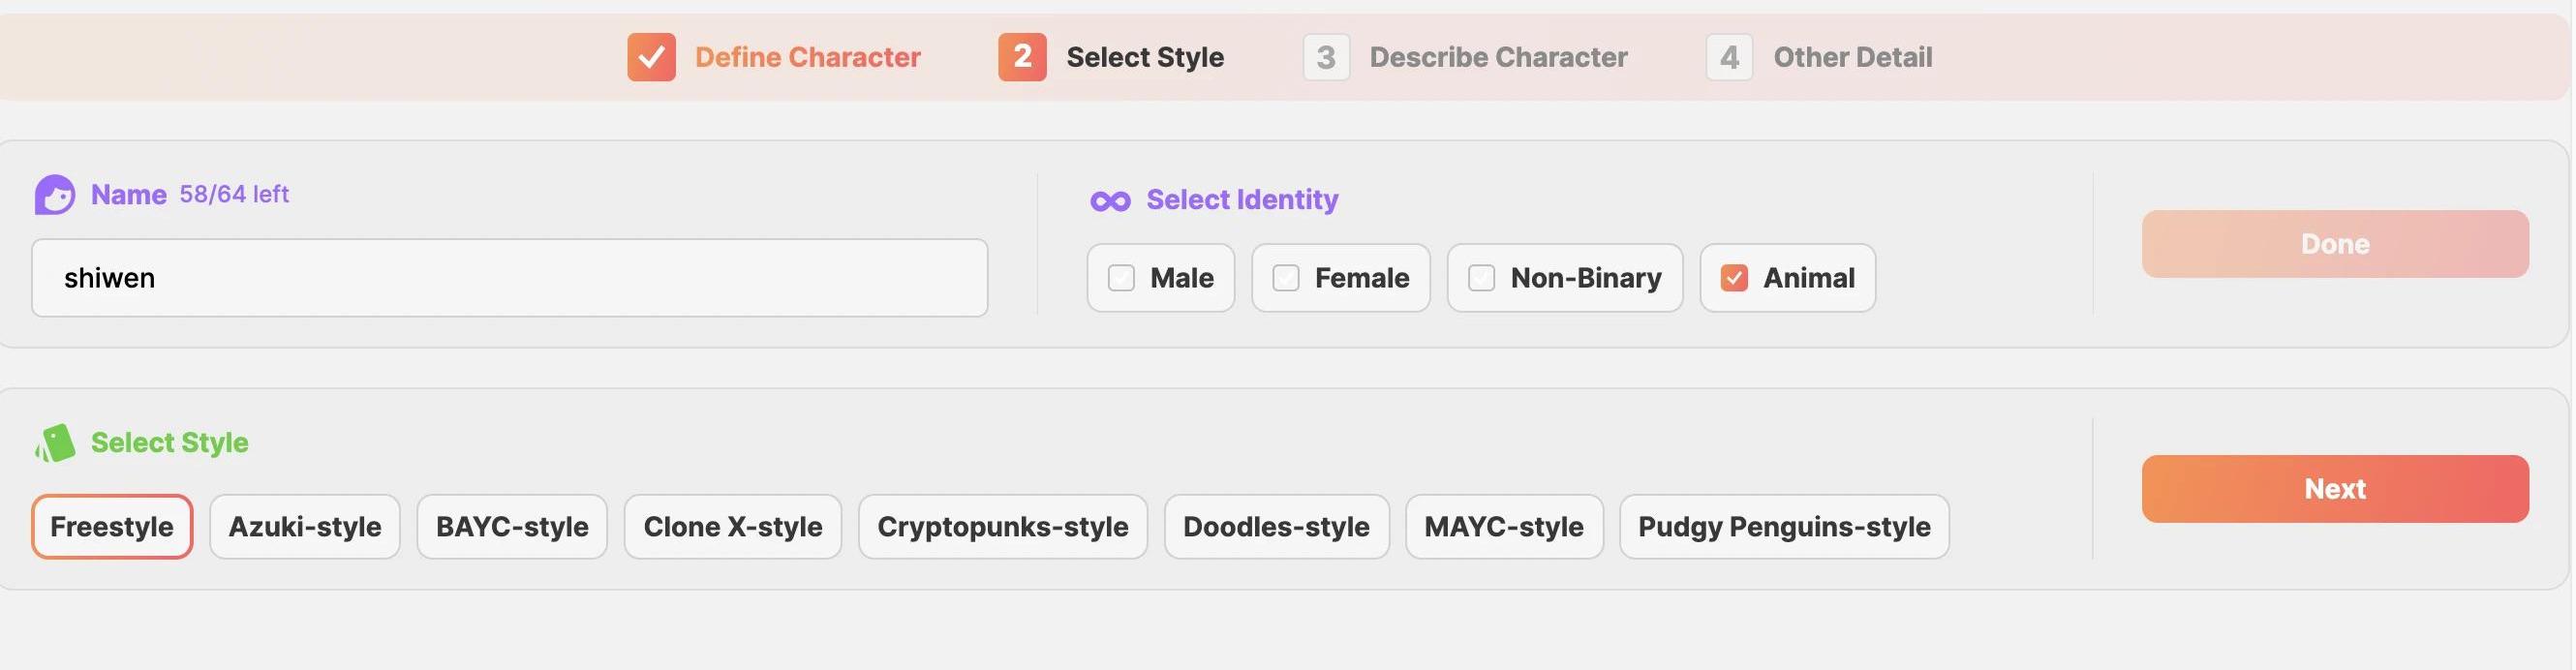Click the Done button
The height and width of the screenshot is (670, 2576).
pyautogui.click(x=2334, y=244)
